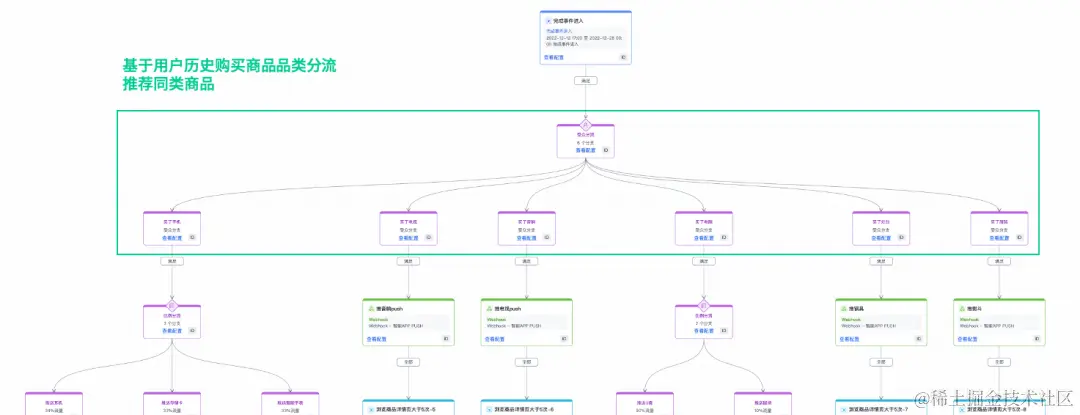Select the 买了电视 audience branch title
This screenshot has width=1080, height=415.
(408, 222)
